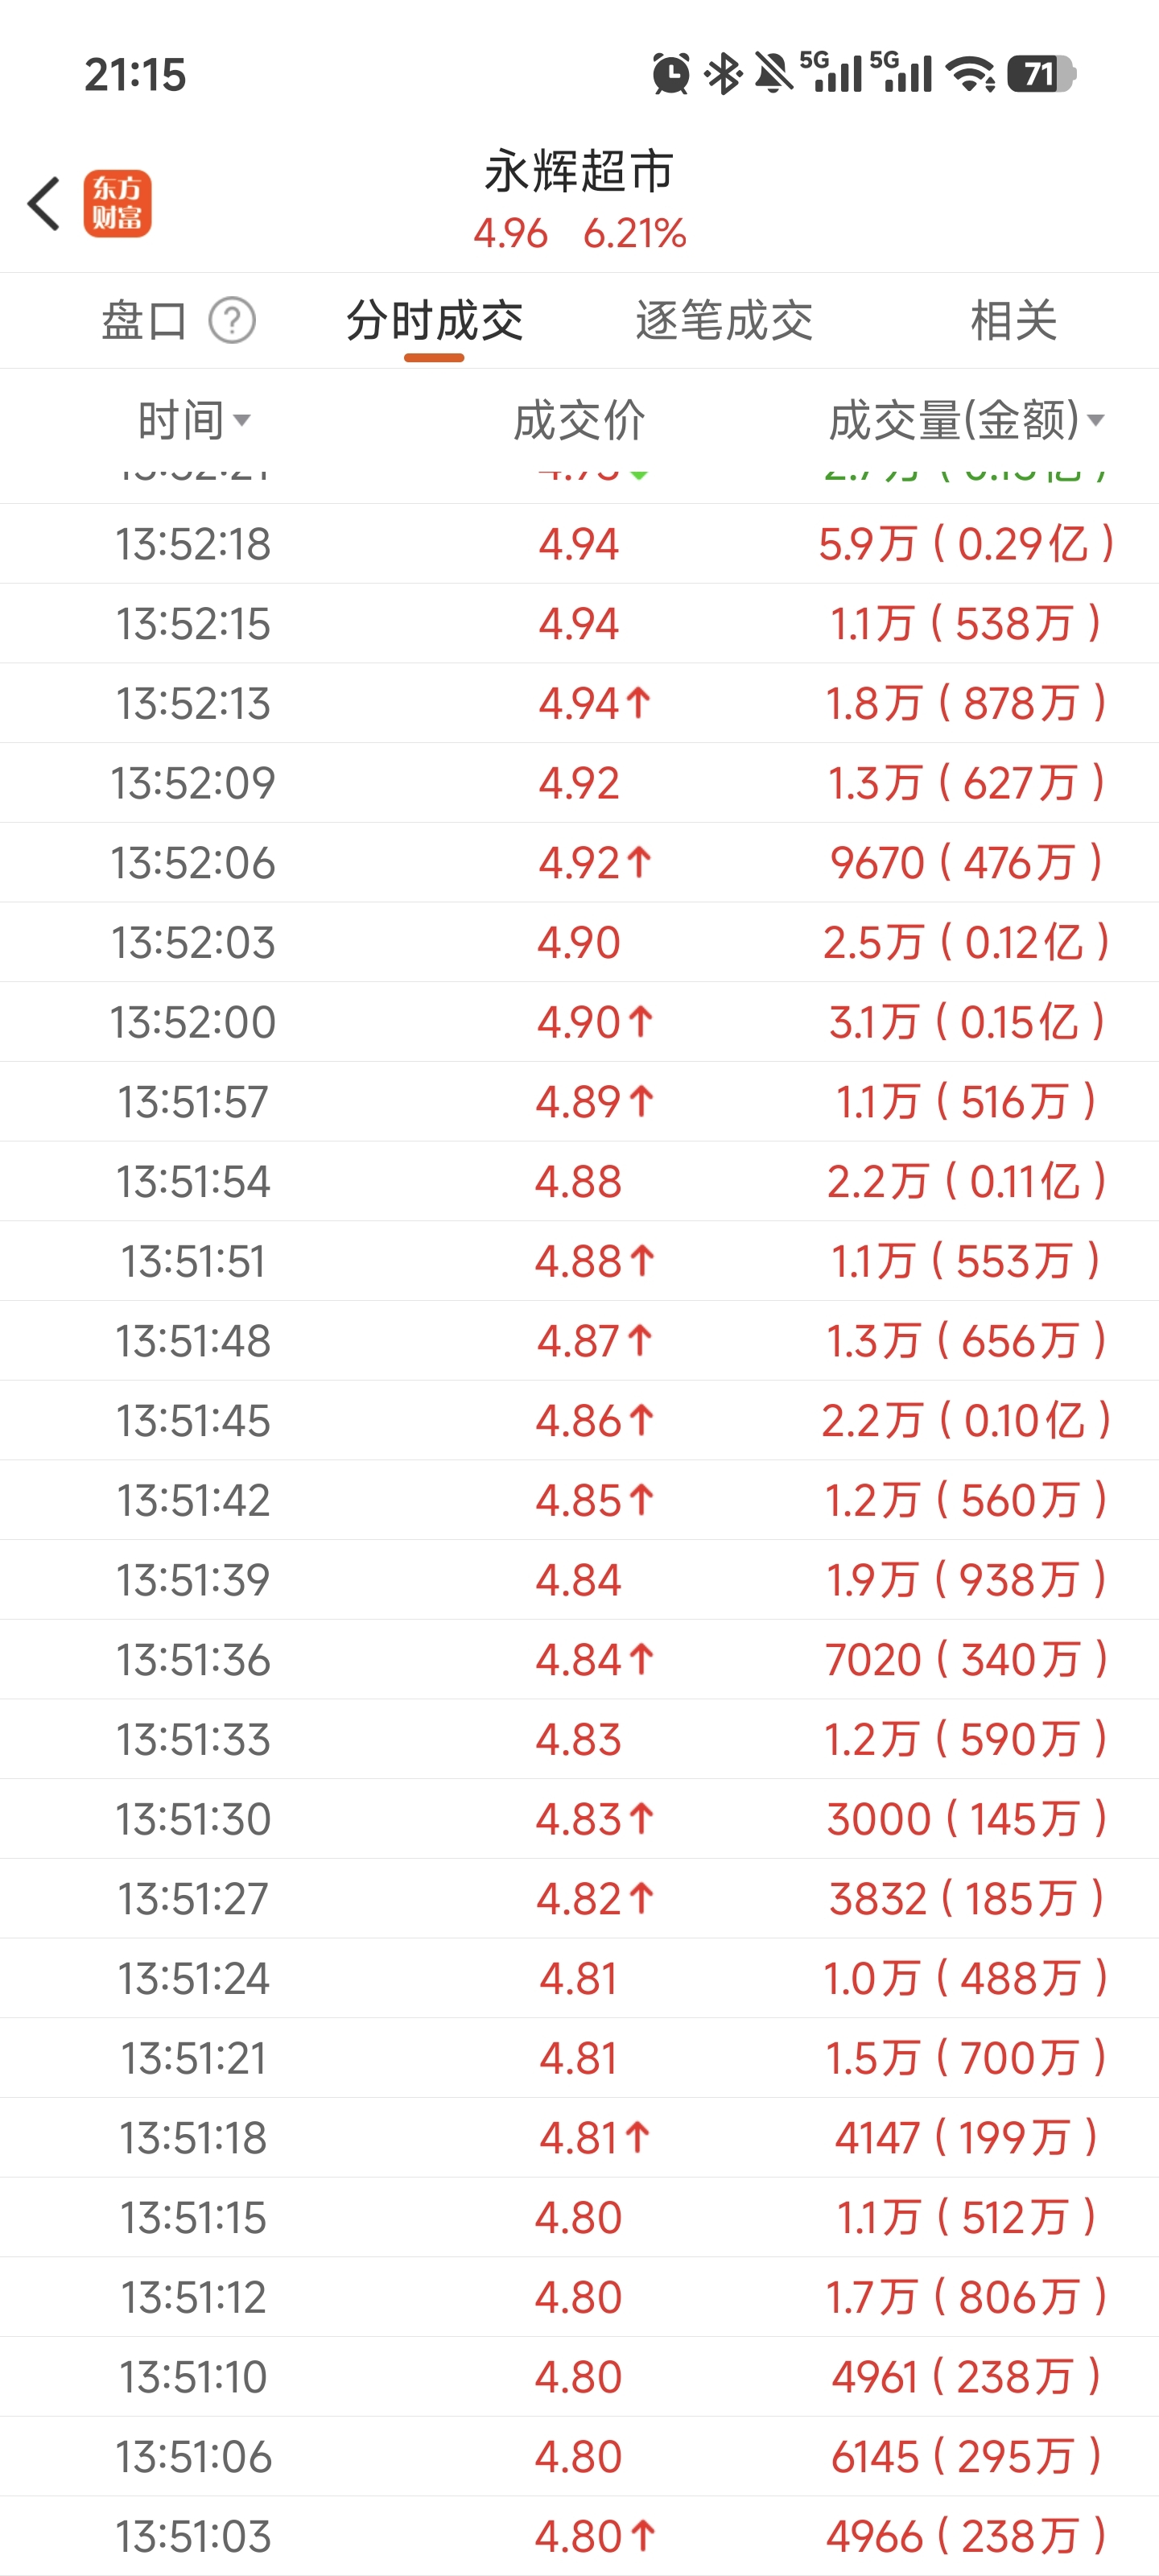1159x2576 pixels.
Task: Tap the 4966（238万）volume at 13:51:03
Action: point(966,2537)
